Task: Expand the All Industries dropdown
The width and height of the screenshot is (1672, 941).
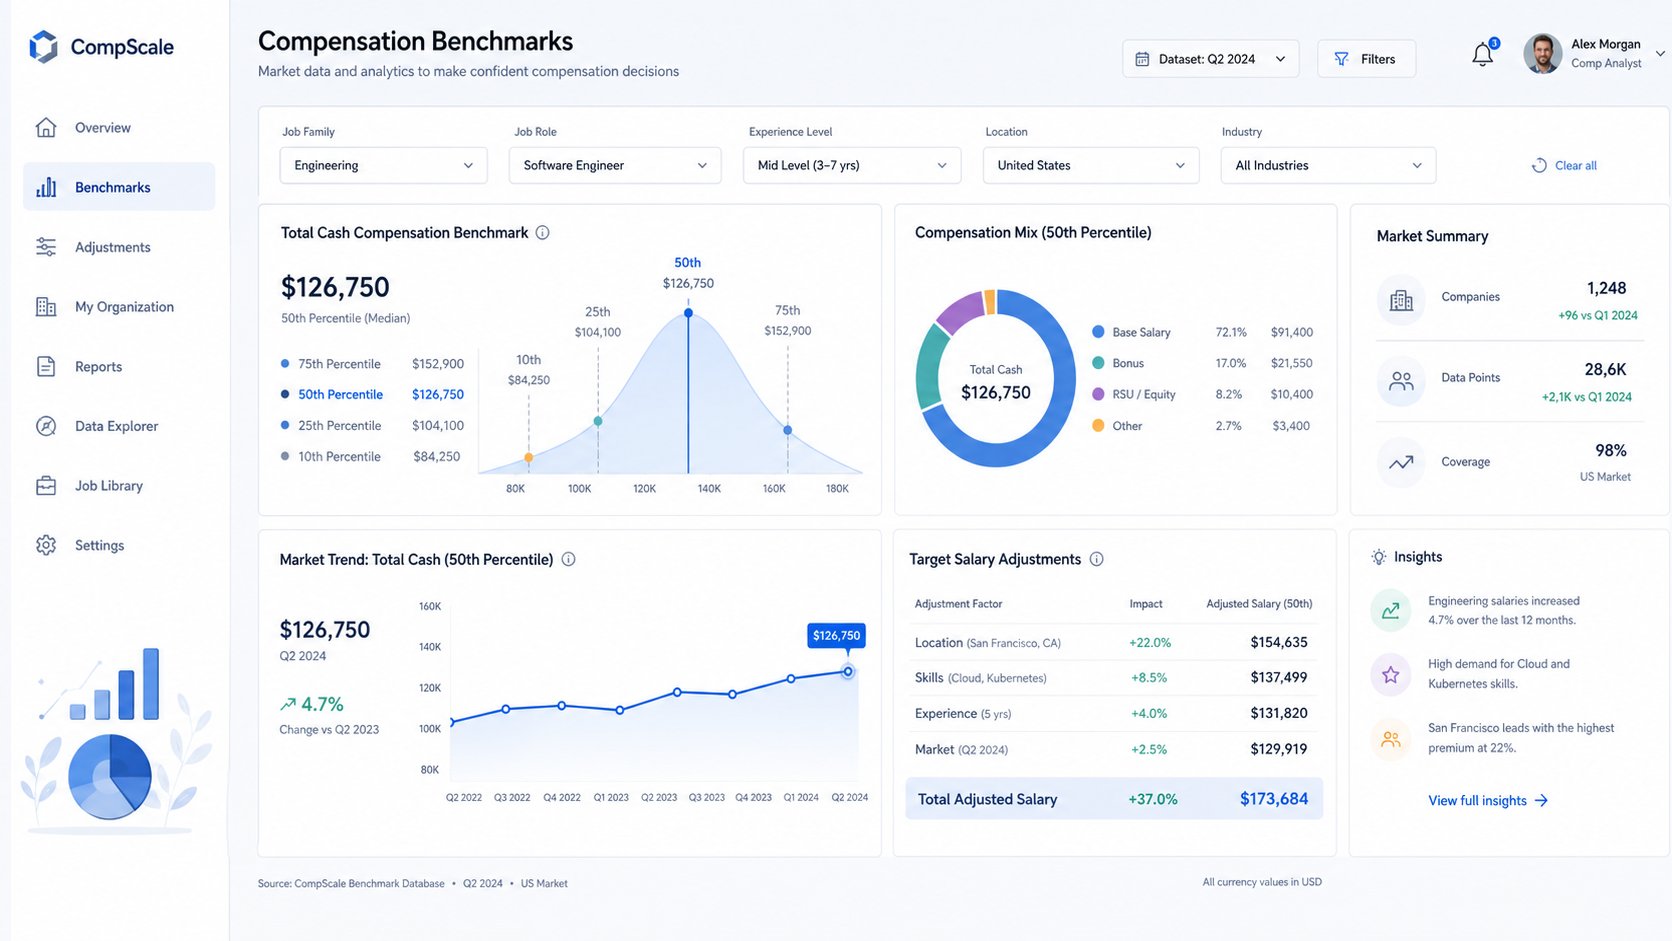Action: click(x=1328, y=165)
